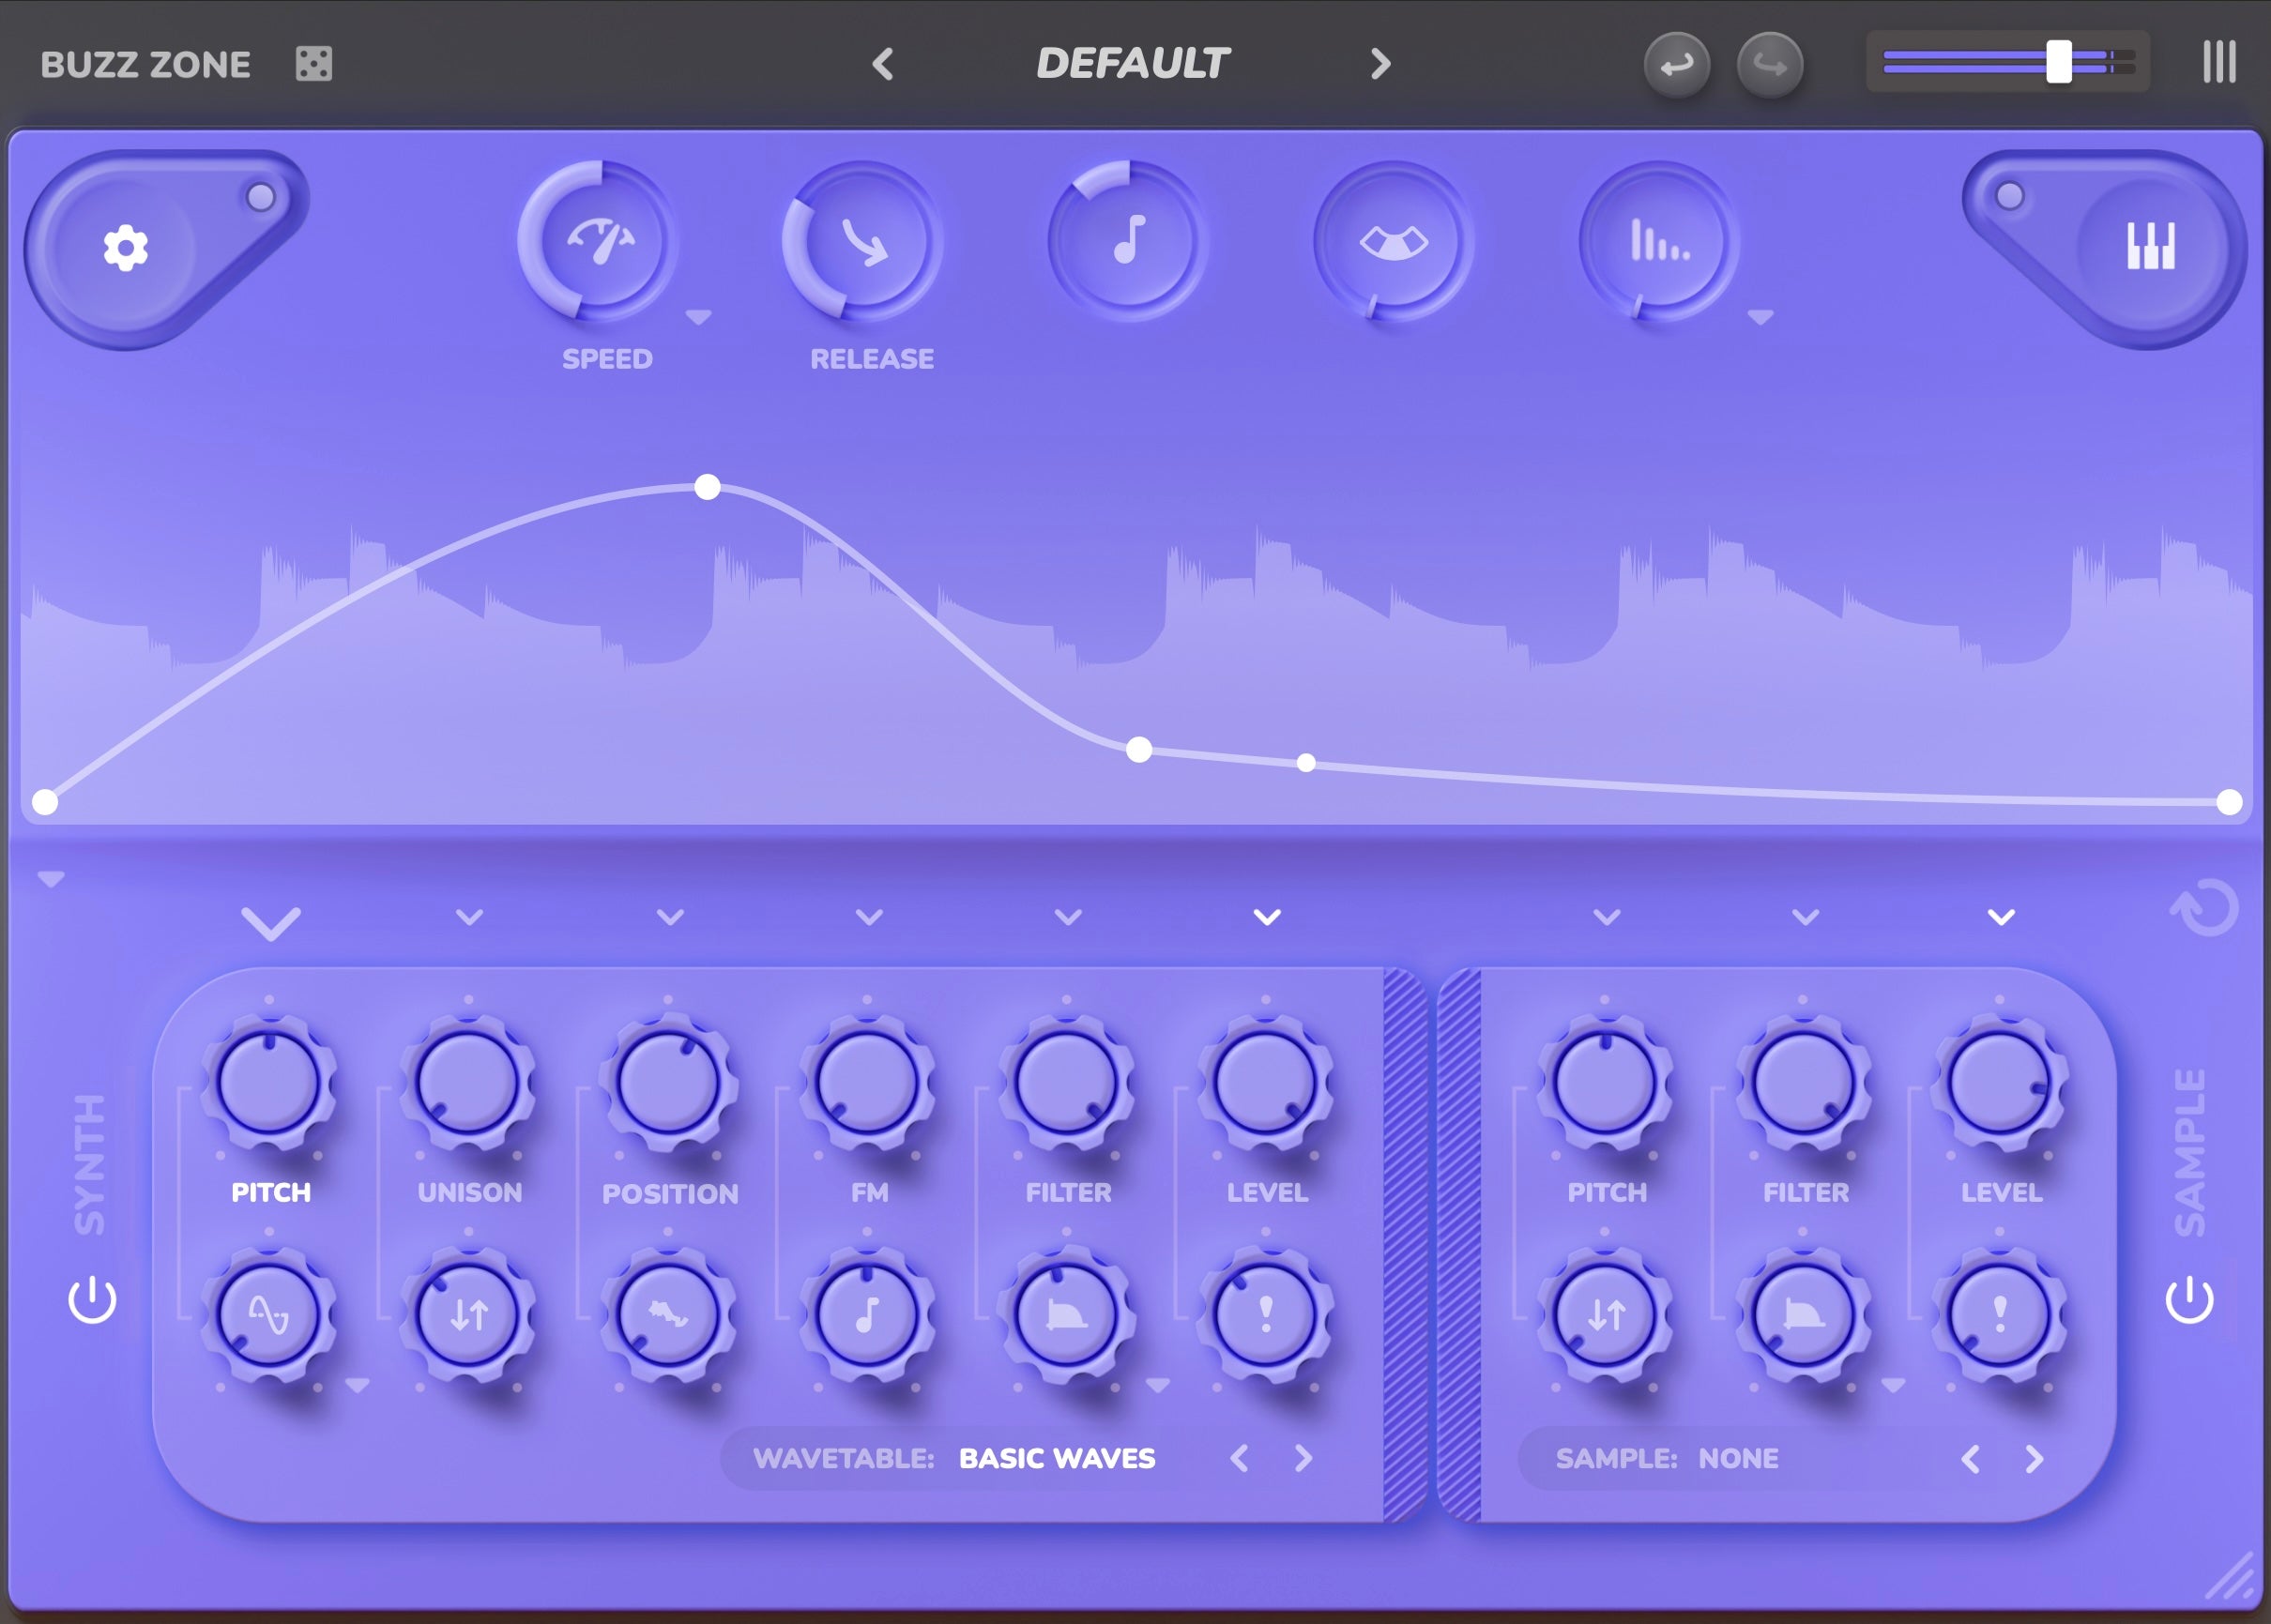Image resolution: width=2271 pixels, height=1624 pixels.
Task: Click the master volume slider handle
Action: click(x=2058, y=62)
